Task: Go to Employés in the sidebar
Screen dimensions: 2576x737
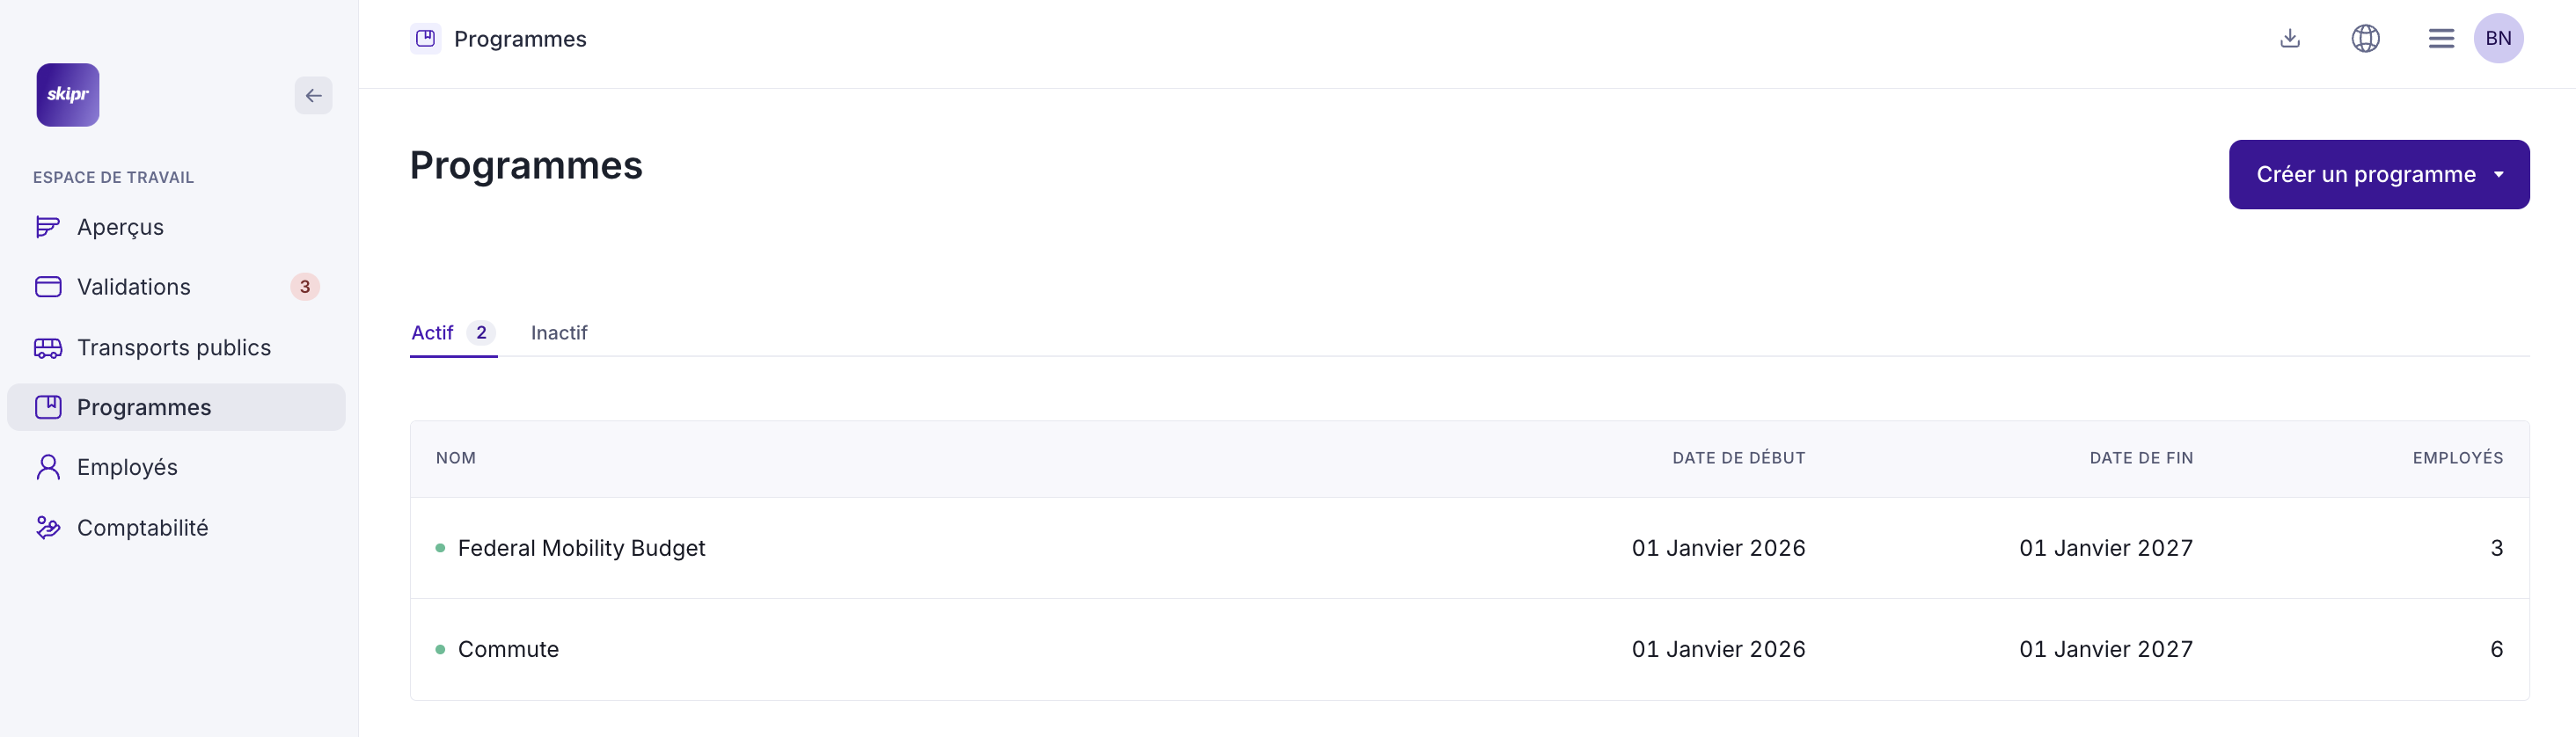Action: (x=127, y=467)
